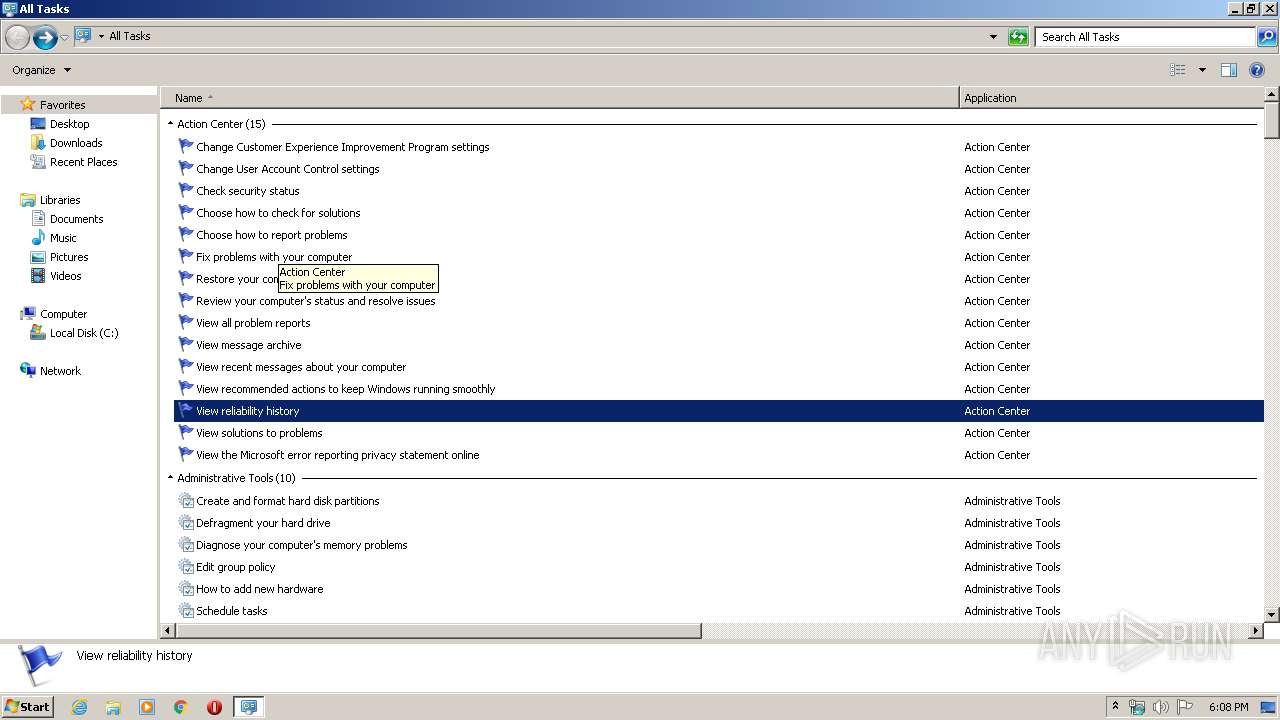The width and height of the screenshot is (1280, 720).
Task: Click icon for Defragment your hard drive
Action: coord(186,522)
